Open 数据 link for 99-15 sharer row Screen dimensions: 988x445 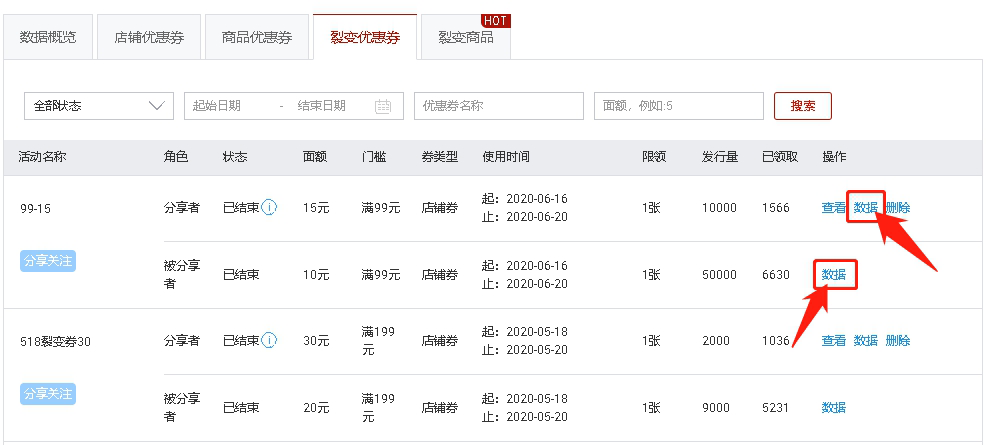(865, 208)
